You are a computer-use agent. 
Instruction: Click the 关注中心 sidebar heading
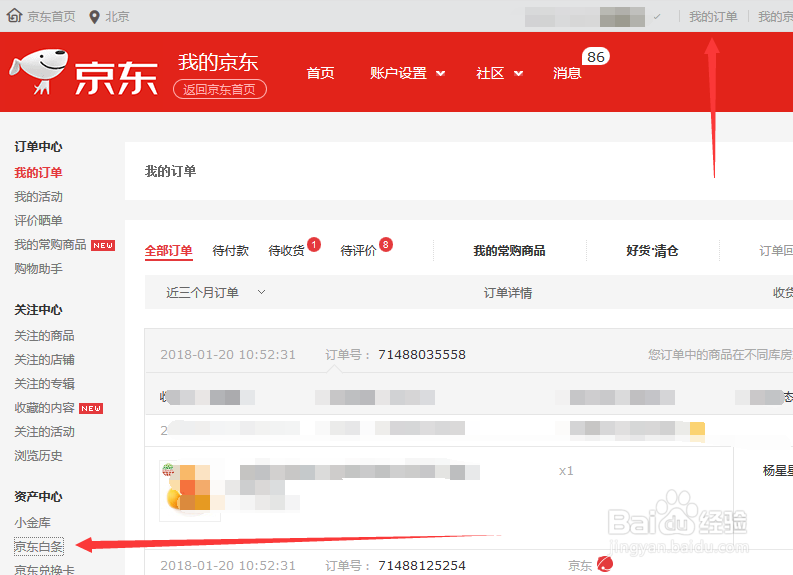coord(38,309)
